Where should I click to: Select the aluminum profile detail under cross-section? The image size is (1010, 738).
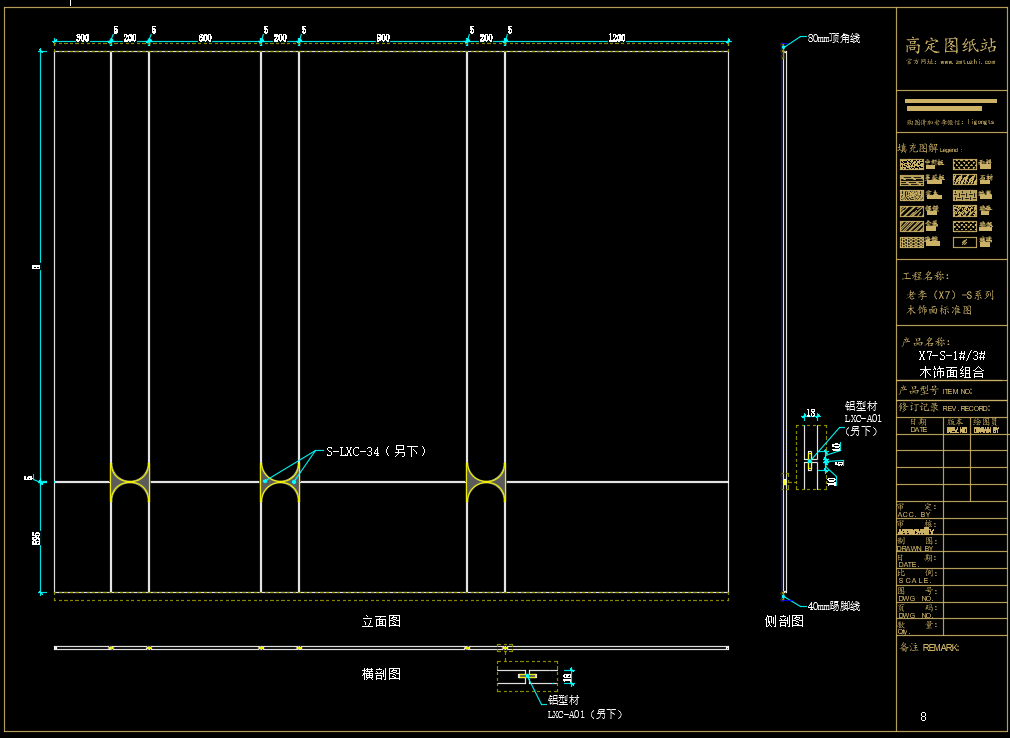tap(527, 676)
